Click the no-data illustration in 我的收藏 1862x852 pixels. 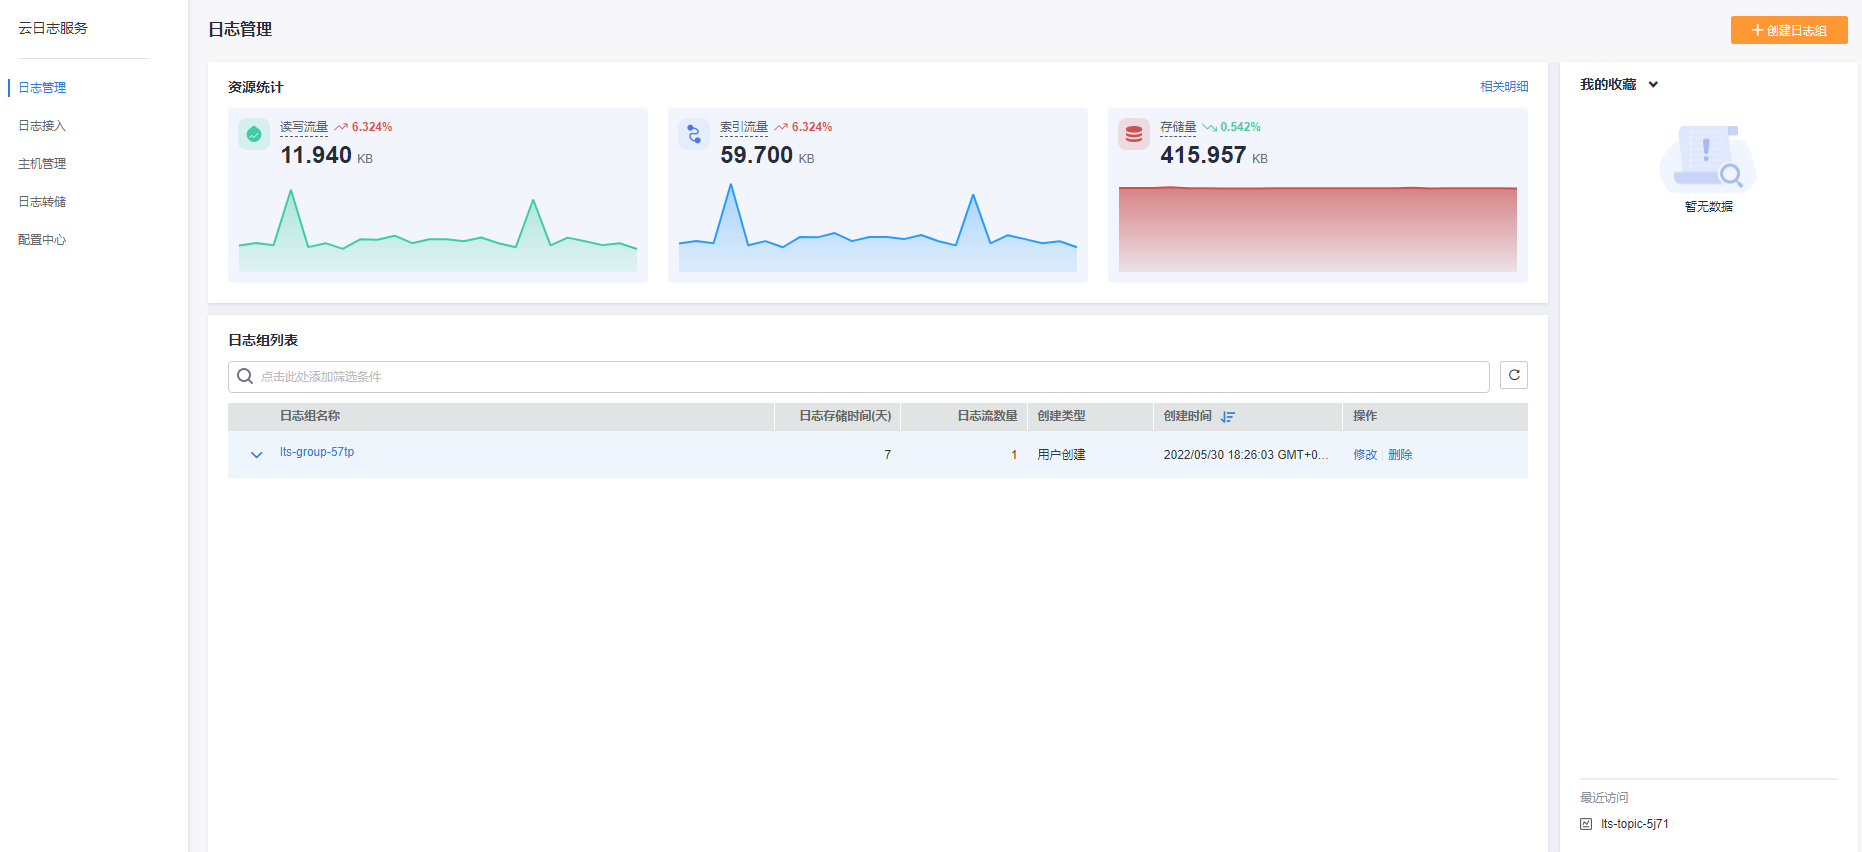click(x=1708, y=159)
